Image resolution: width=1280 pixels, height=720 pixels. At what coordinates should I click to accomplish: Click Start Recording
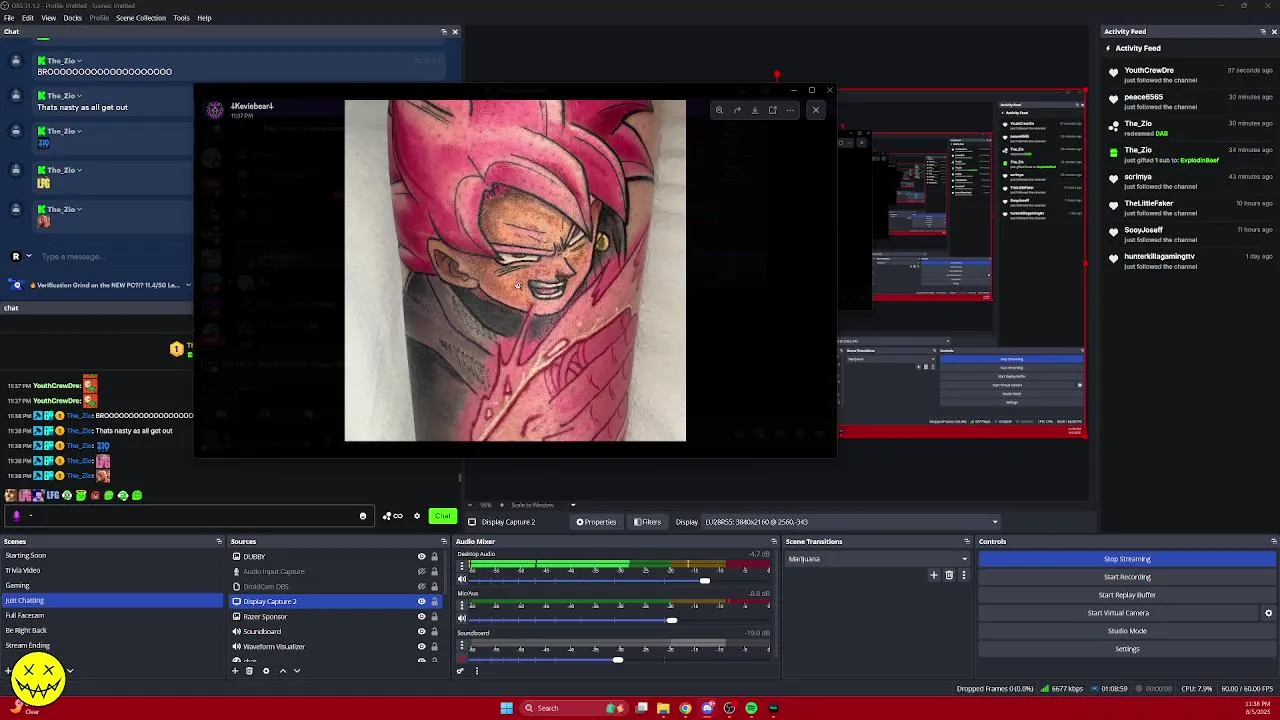(x=1127, y=577)
